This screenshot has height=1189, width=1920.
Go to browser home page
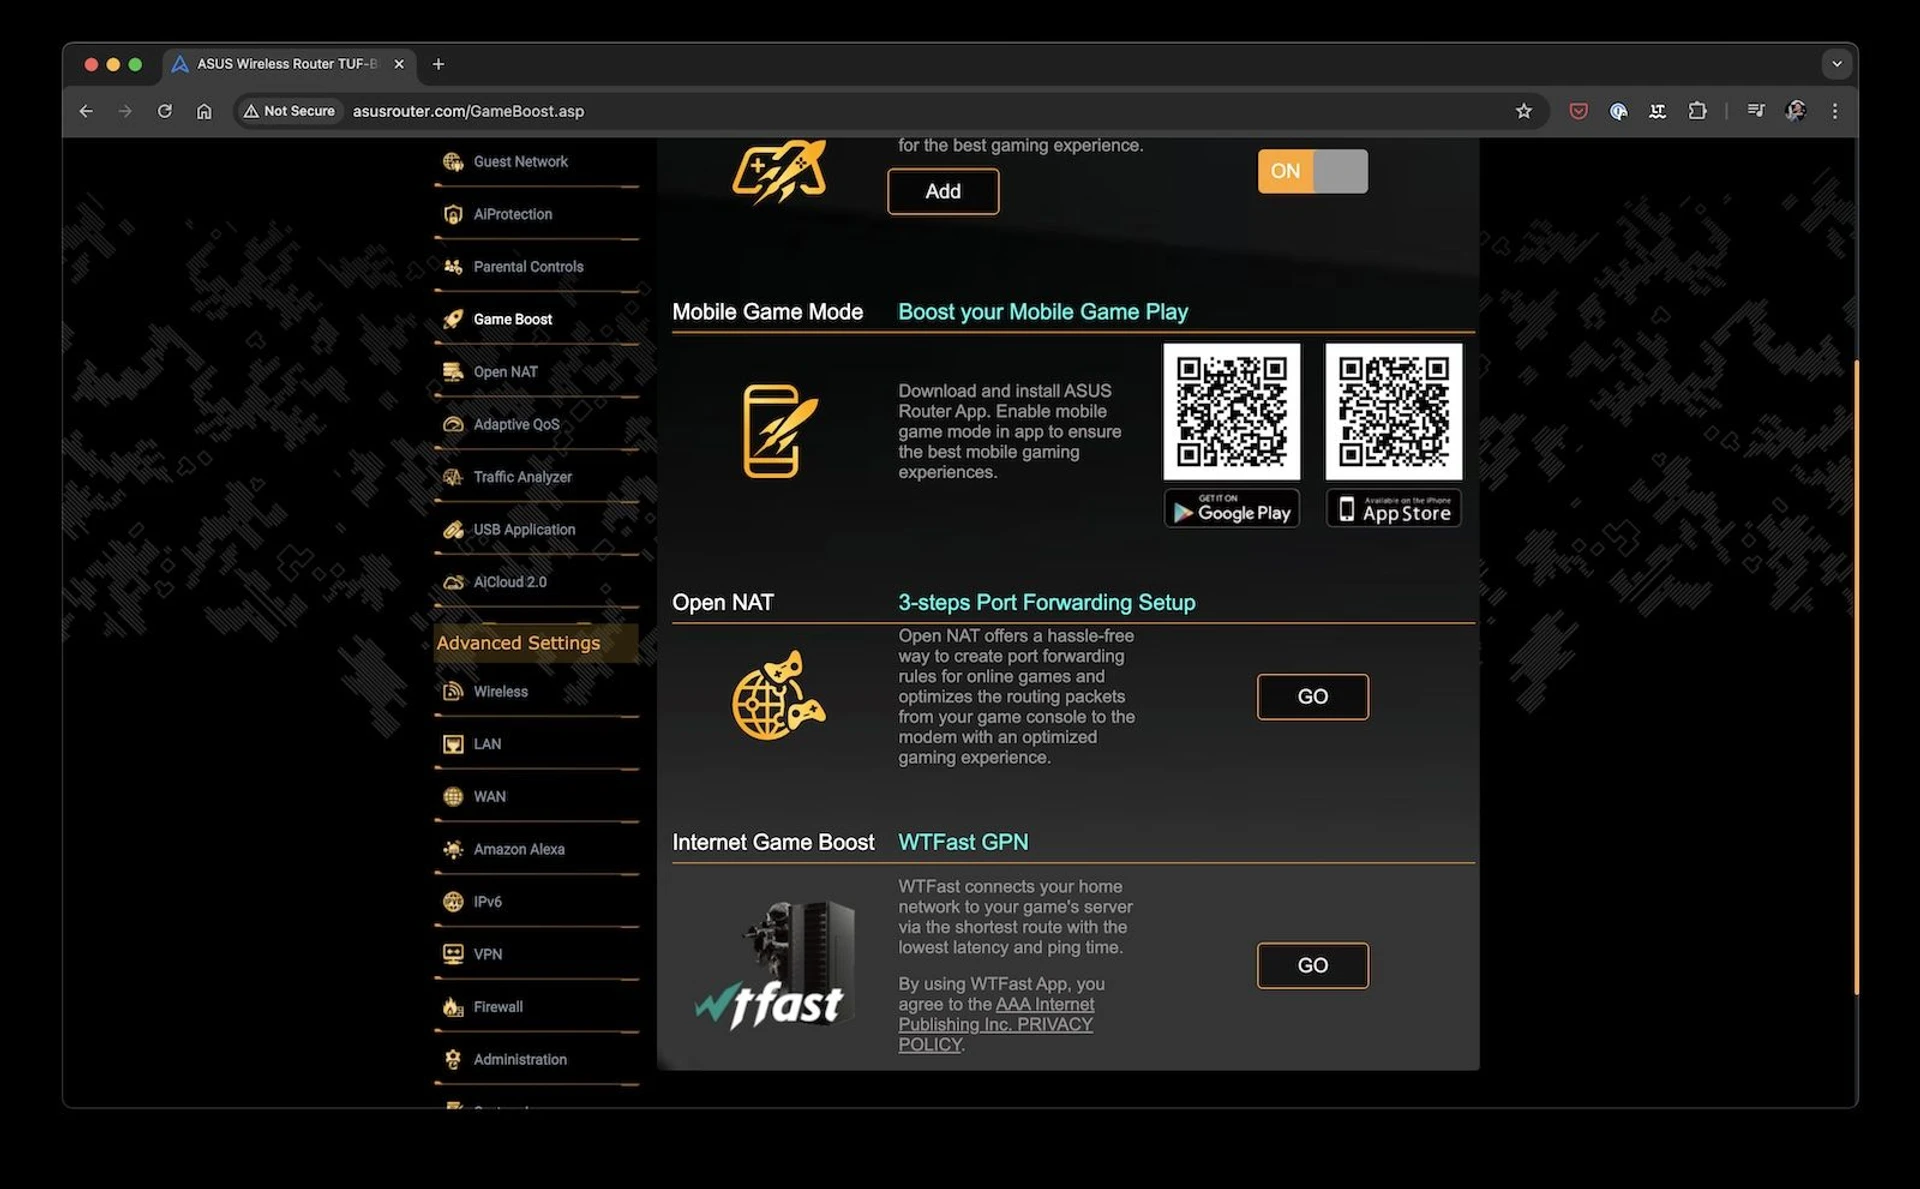(x=204, y=111)
